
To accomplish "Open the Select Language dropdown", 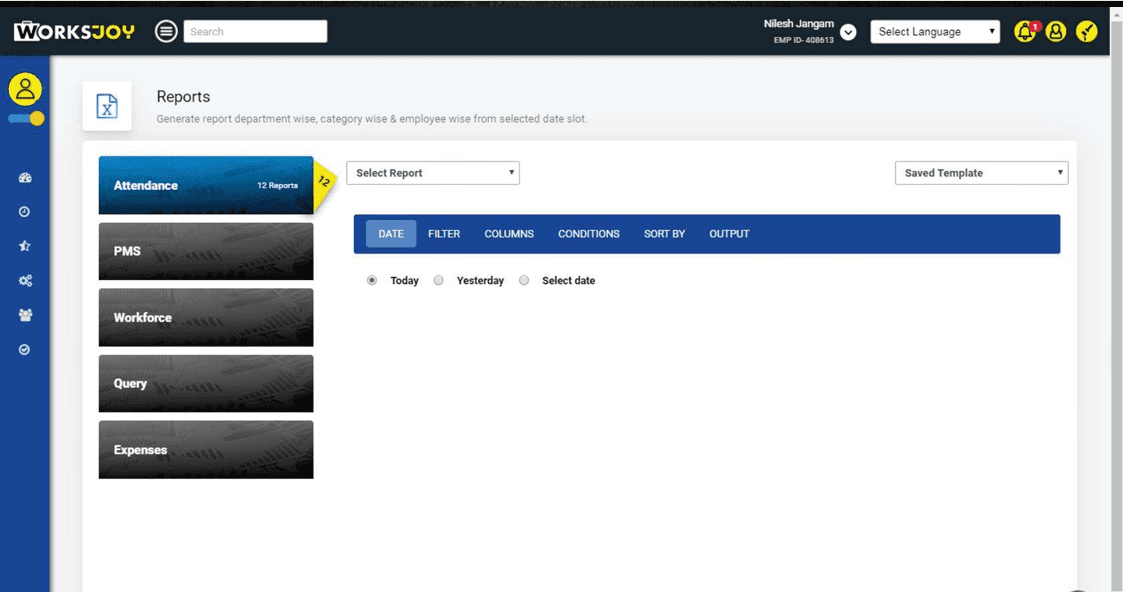I will pyautogui.click(x=934, y=31).
